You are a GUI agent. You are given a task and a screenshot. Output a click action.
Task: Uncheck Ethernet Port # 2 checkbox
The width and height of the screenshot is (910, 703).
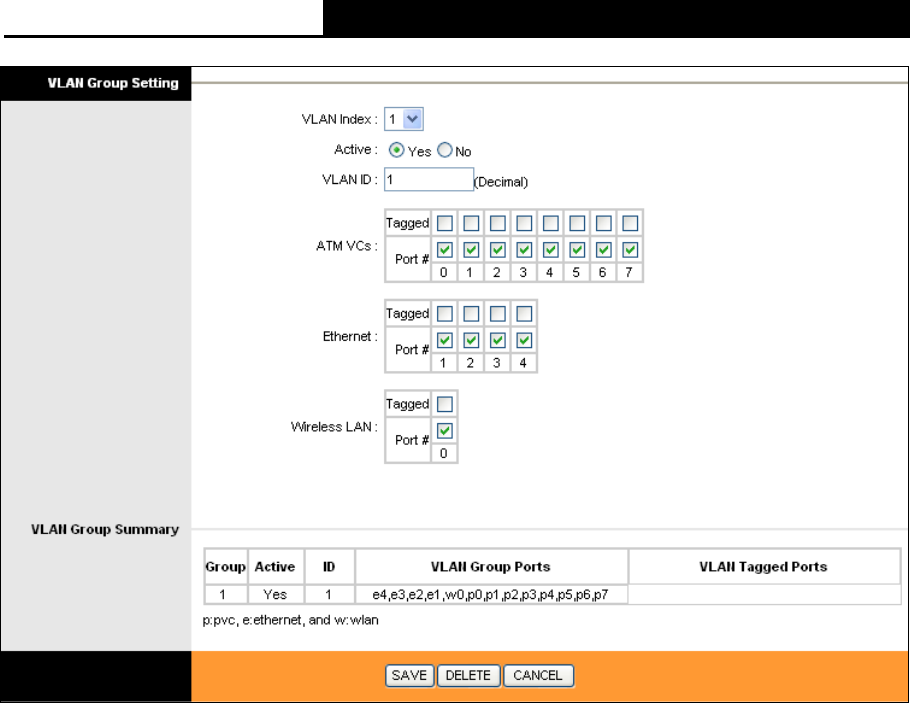[x=471, y=341]
